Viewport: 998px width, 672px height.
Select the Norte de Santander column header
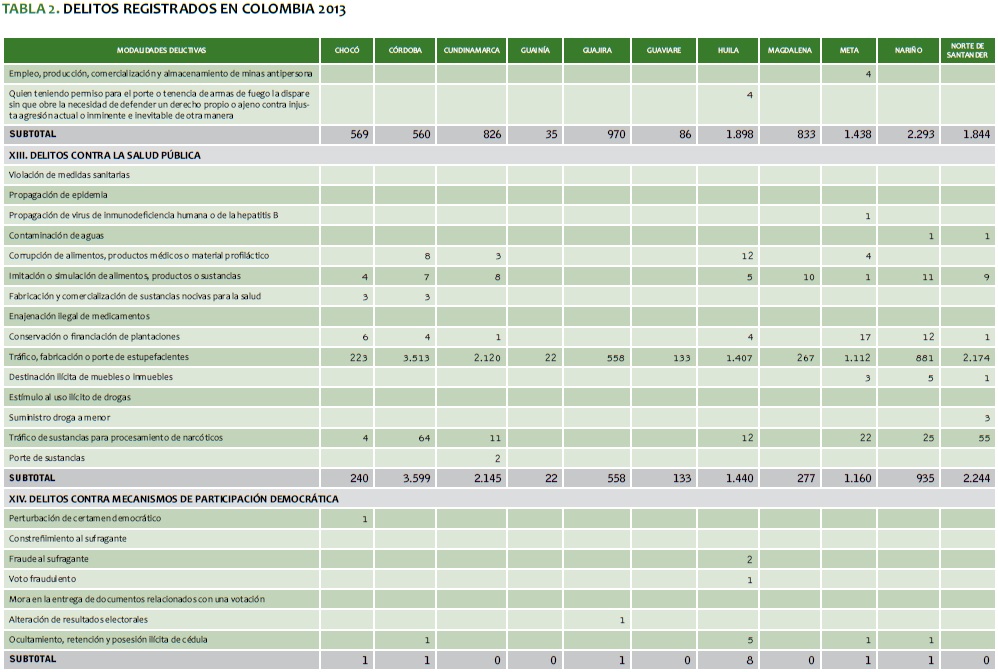pos(967,50)
